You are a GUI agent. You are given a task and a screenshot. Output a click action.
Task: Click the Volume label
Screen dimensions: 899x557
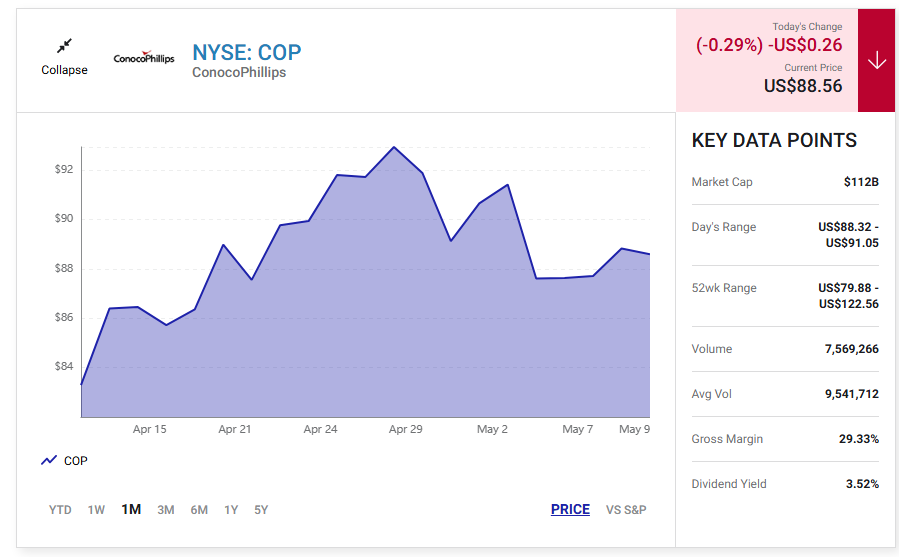[x=712, y=349]
